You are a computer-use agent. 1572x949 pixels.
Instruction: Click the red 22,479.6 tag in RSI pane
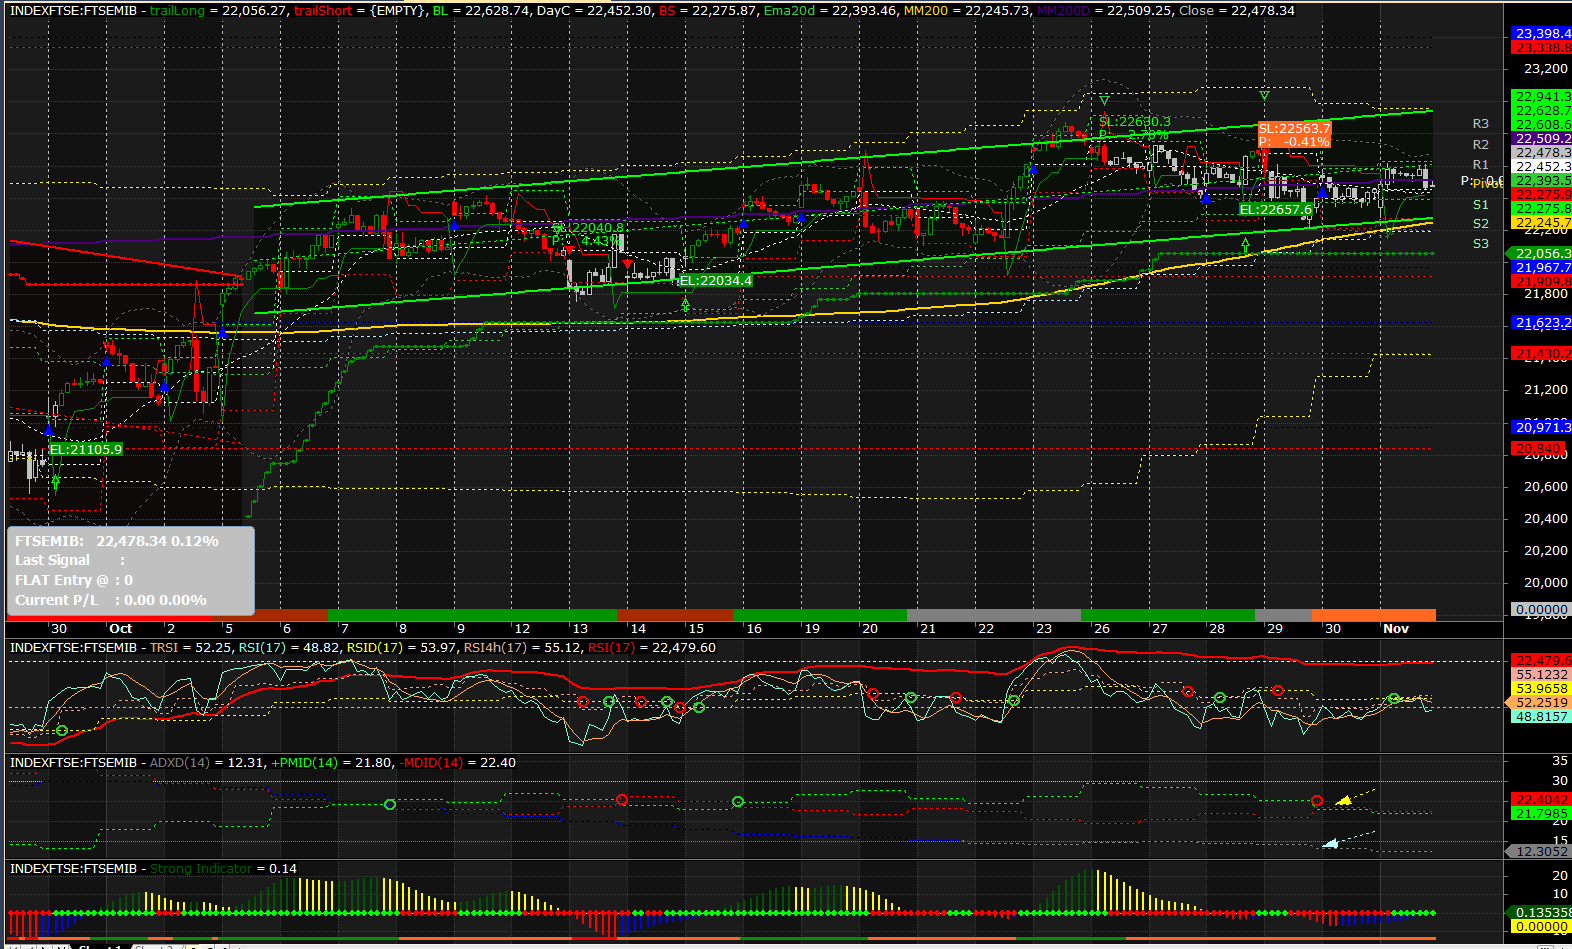click(x=1541, y=660)
